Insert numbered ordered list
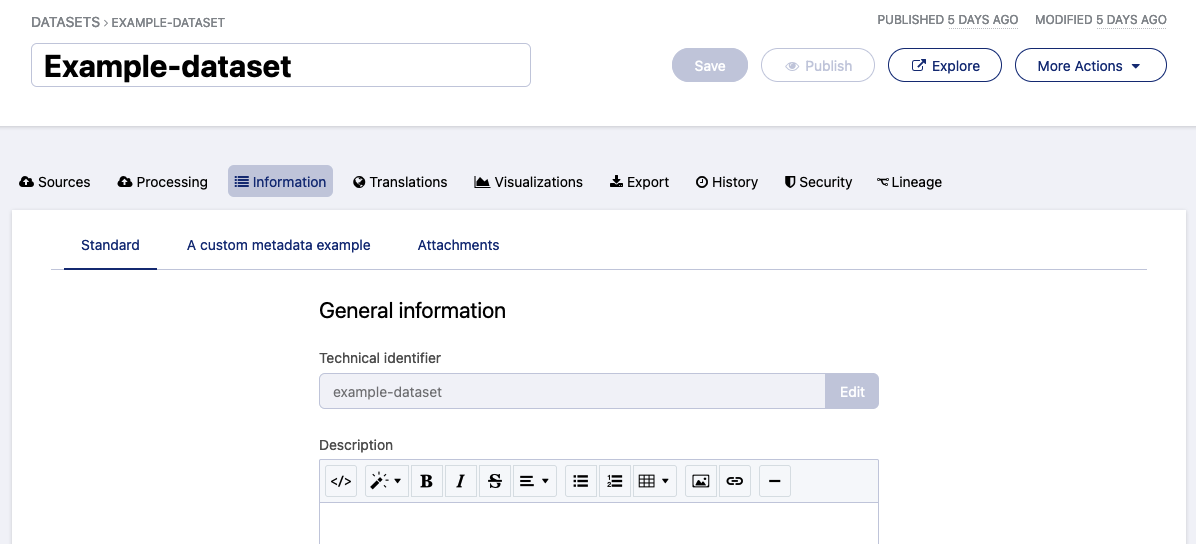This screenshot has width=1196, height=544. coord(614,481)
